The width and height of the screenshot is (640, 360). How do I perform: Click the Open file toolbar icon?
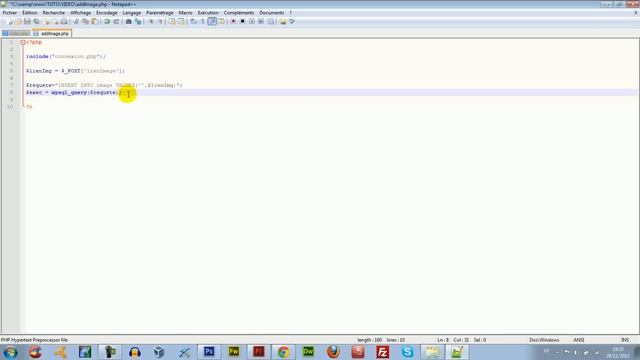18,21
